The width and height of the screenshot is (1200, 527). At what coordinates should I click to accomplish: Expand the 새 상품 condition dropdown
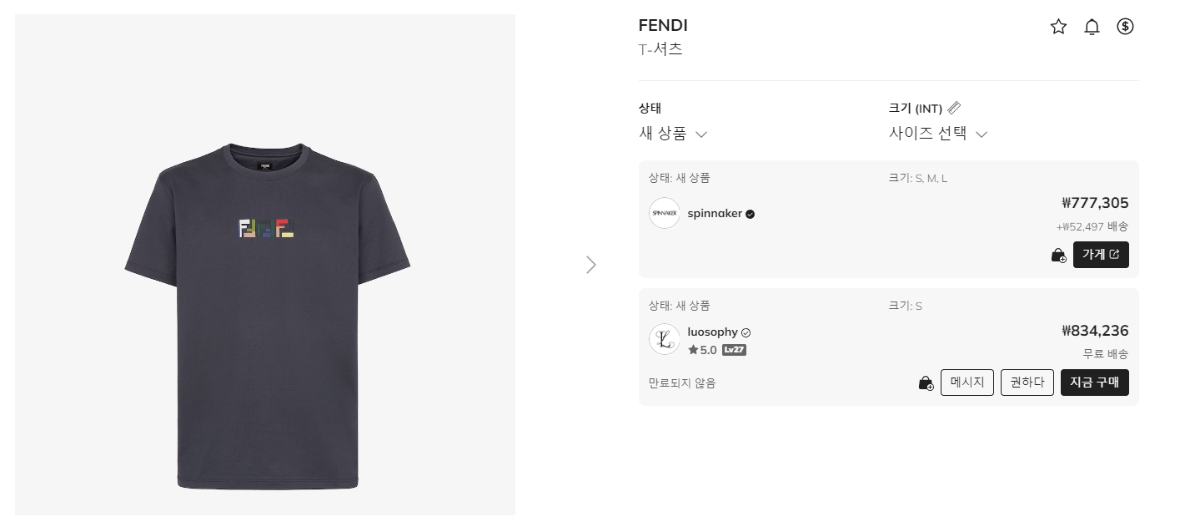click(x=673, y=134)
